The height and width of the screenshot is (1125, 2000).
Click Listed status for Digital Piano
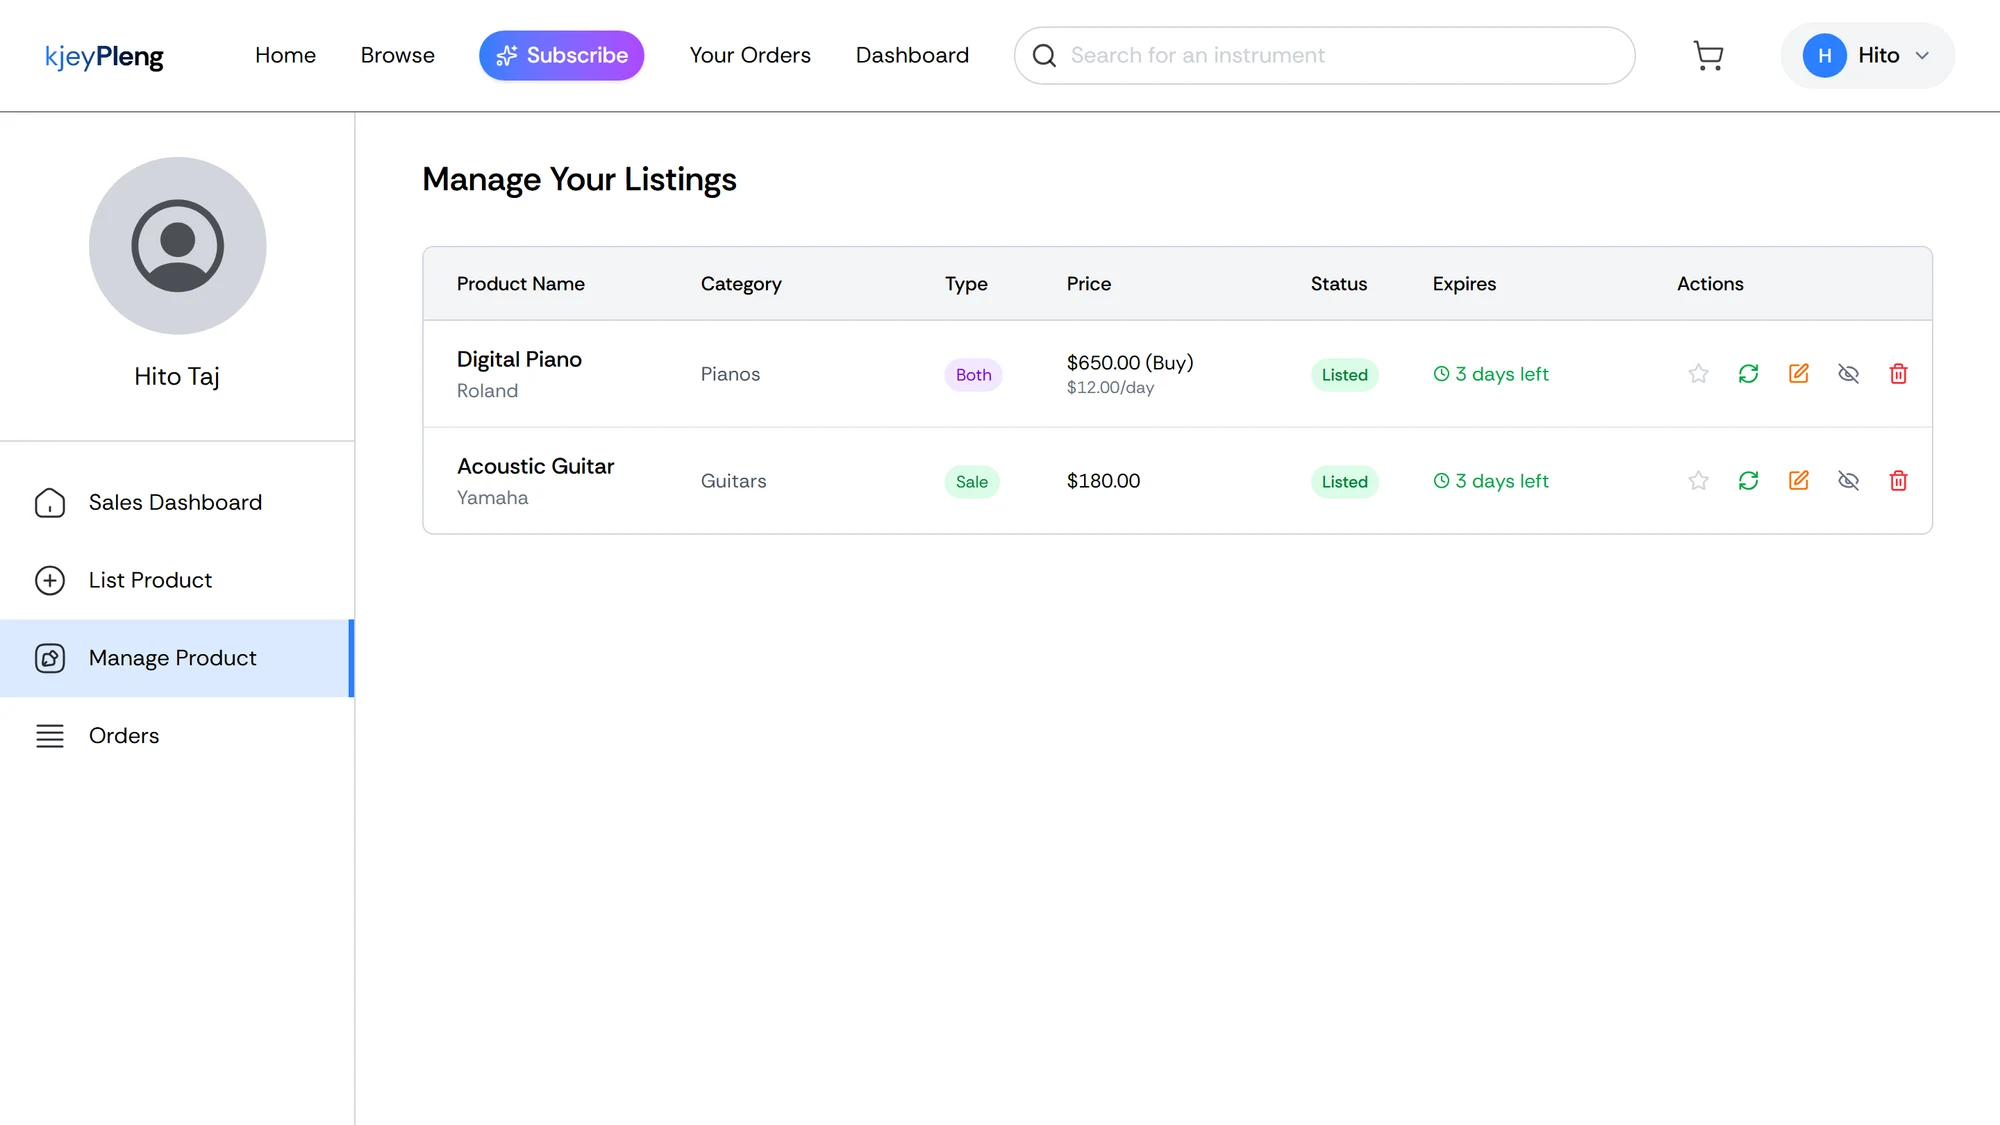[x=1344, y=375]
